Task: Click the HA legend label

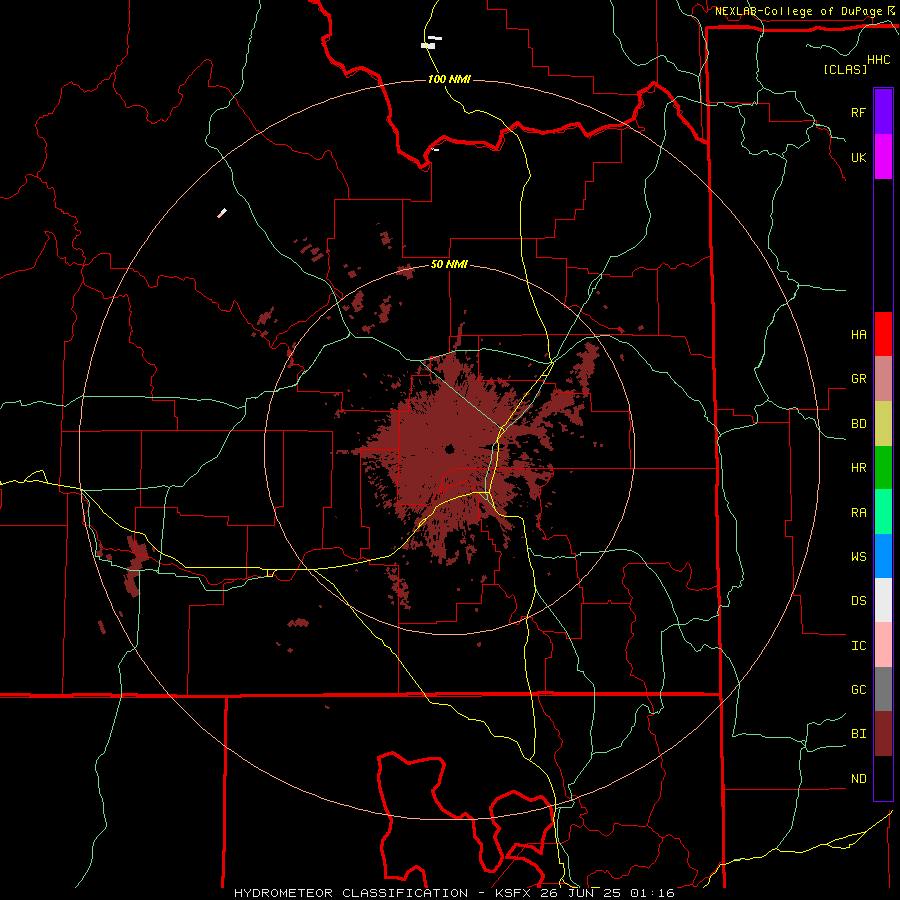Action: [x=858, y=334]
